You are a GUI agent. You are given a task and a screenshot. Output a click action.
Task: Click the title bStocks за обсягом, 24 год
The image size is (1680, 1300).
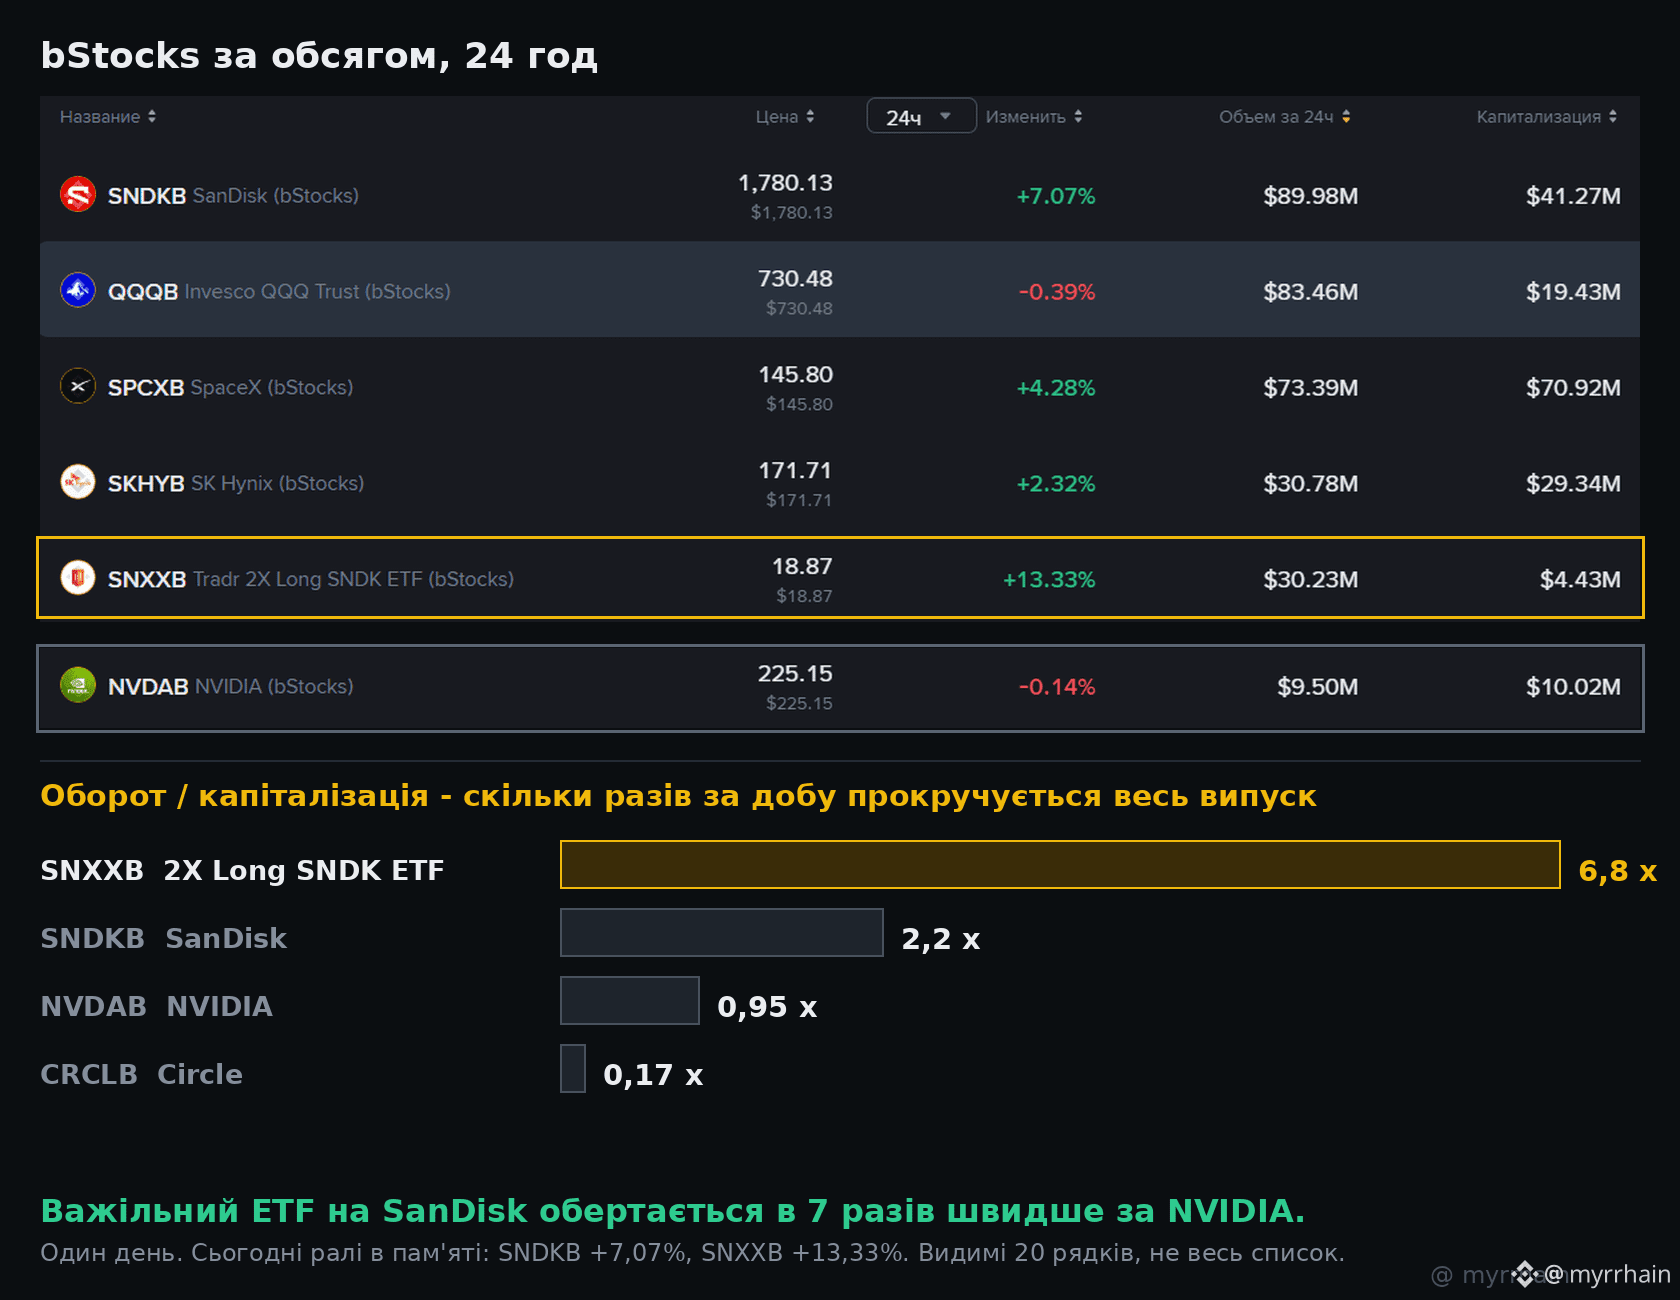[x=319, y=56]
